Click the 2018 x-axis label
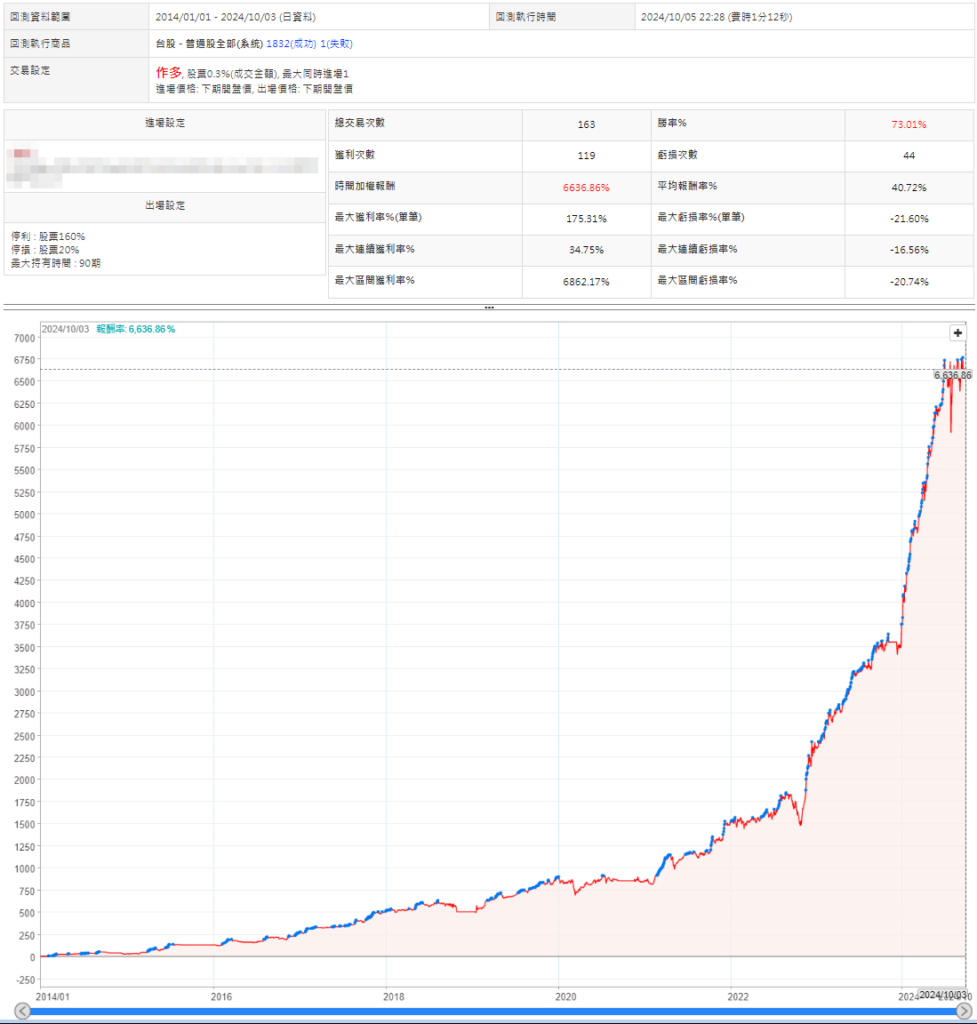The height and width of the screenshot is (1024, 977). [394, 997]
